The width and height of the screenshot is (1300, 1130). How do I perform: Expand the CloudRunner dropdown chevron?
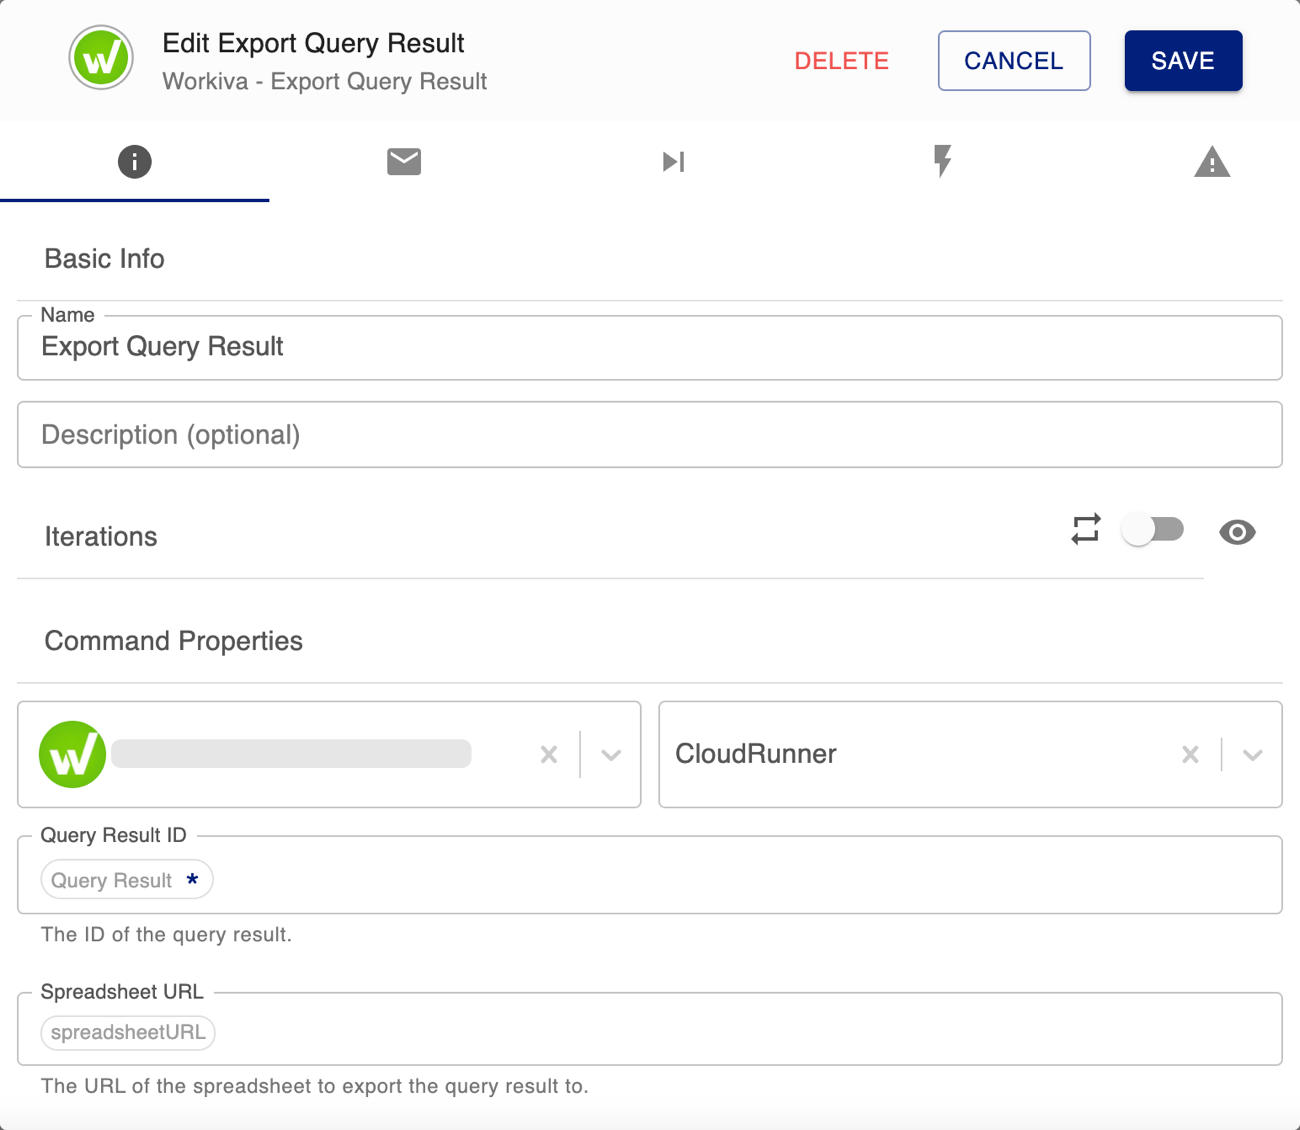[1252, 754]
